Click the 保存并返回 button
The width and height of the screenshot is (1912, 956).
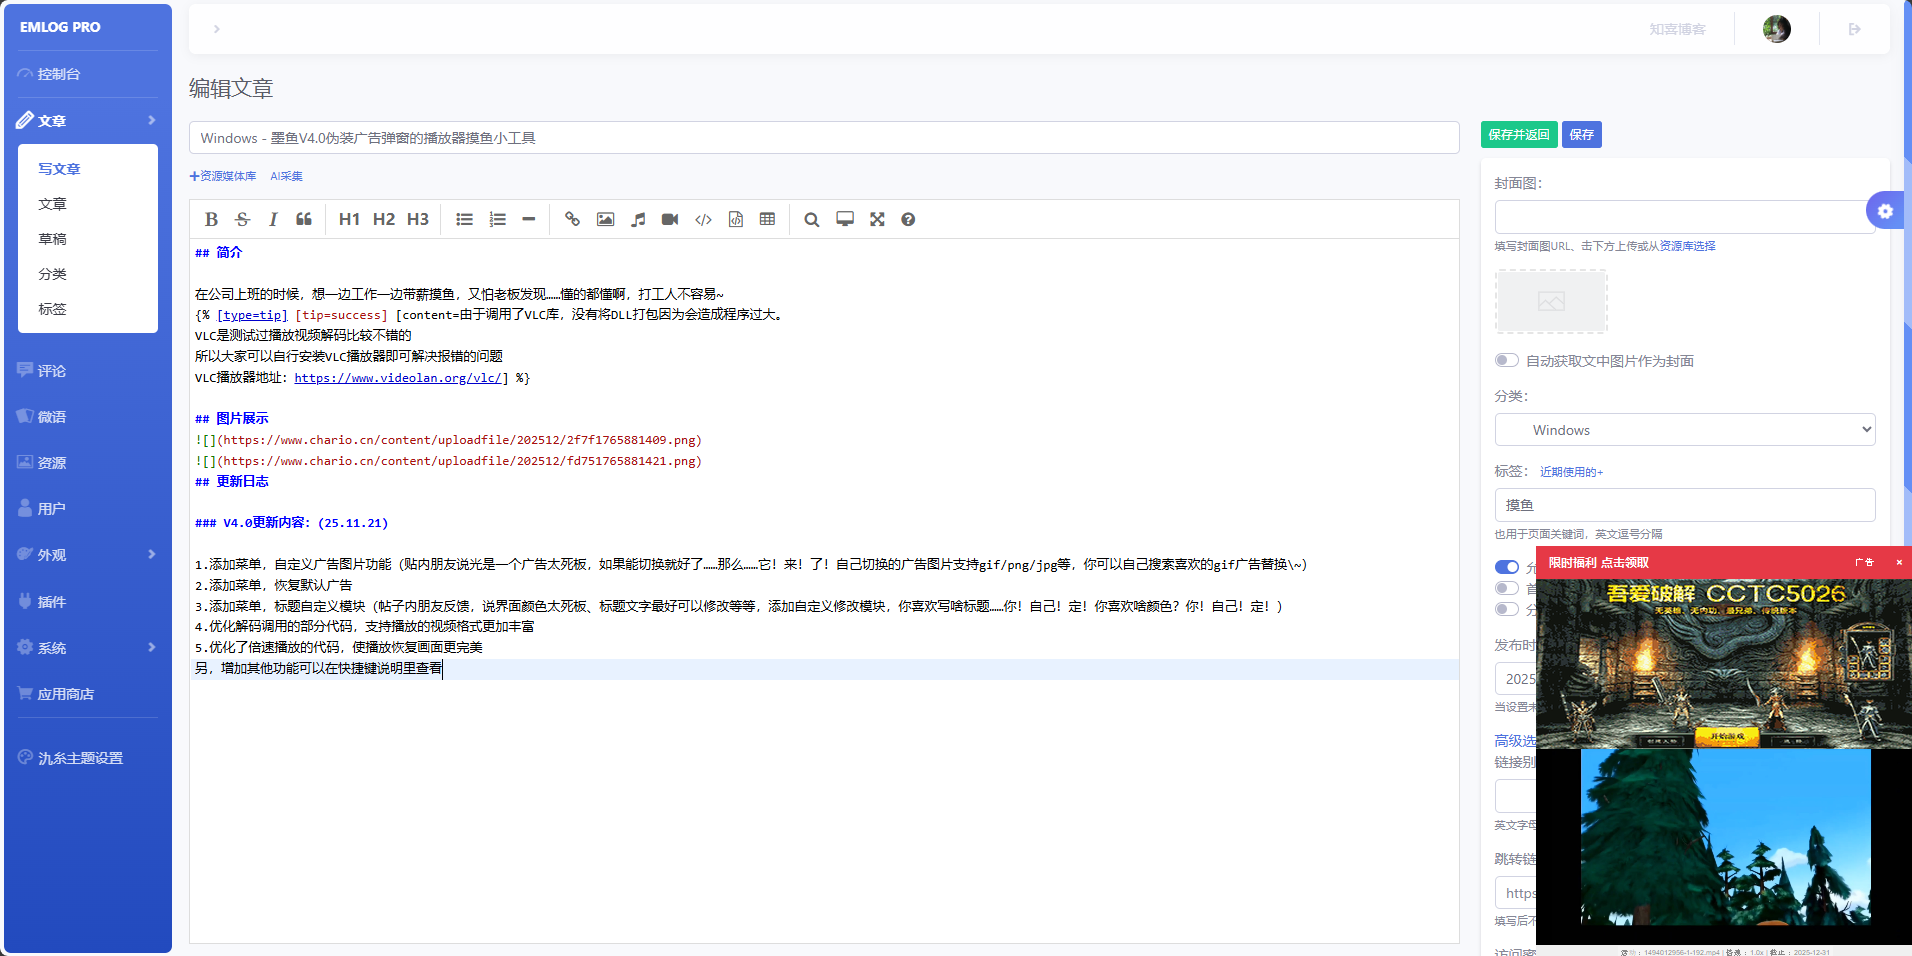click(1519, 134)
